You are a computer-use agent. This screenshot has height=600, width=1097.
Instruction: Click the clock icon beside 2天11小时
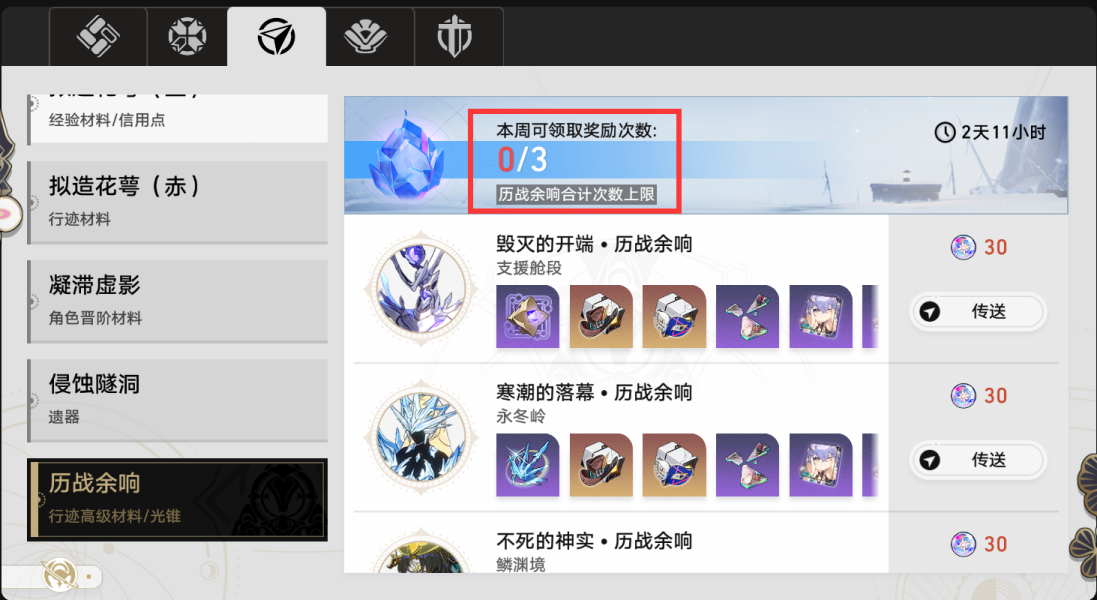pyautogui.click(x=944, y=132)
